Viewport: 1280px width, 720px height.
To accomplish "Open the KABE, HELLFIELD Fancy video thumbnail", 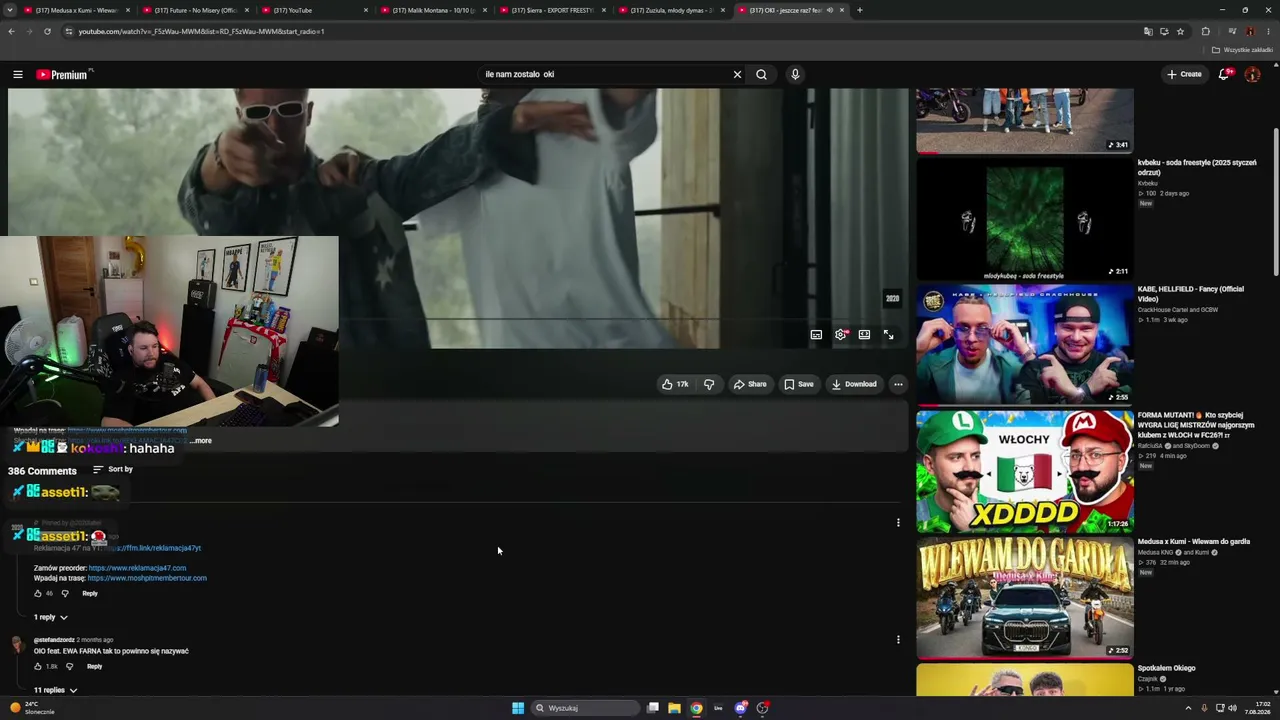I will point(1025,345).
